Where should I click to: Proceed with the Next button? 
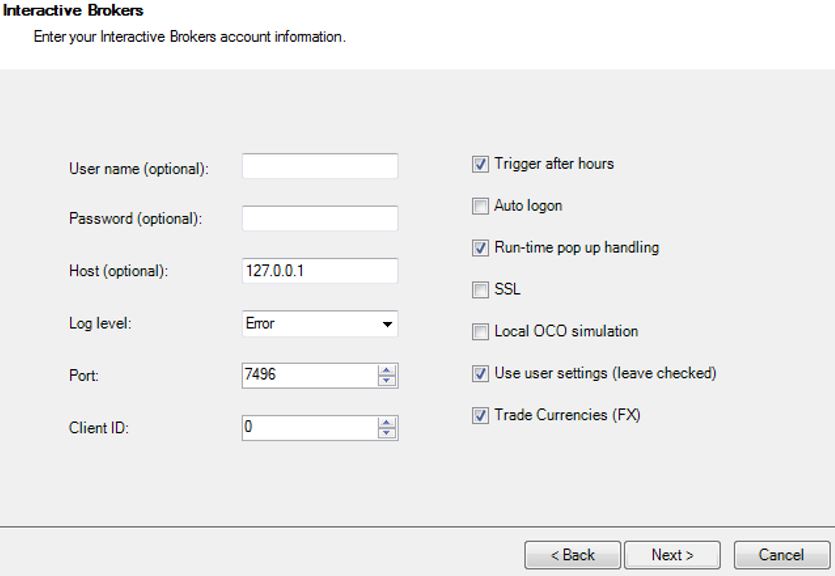pos(672,555)
